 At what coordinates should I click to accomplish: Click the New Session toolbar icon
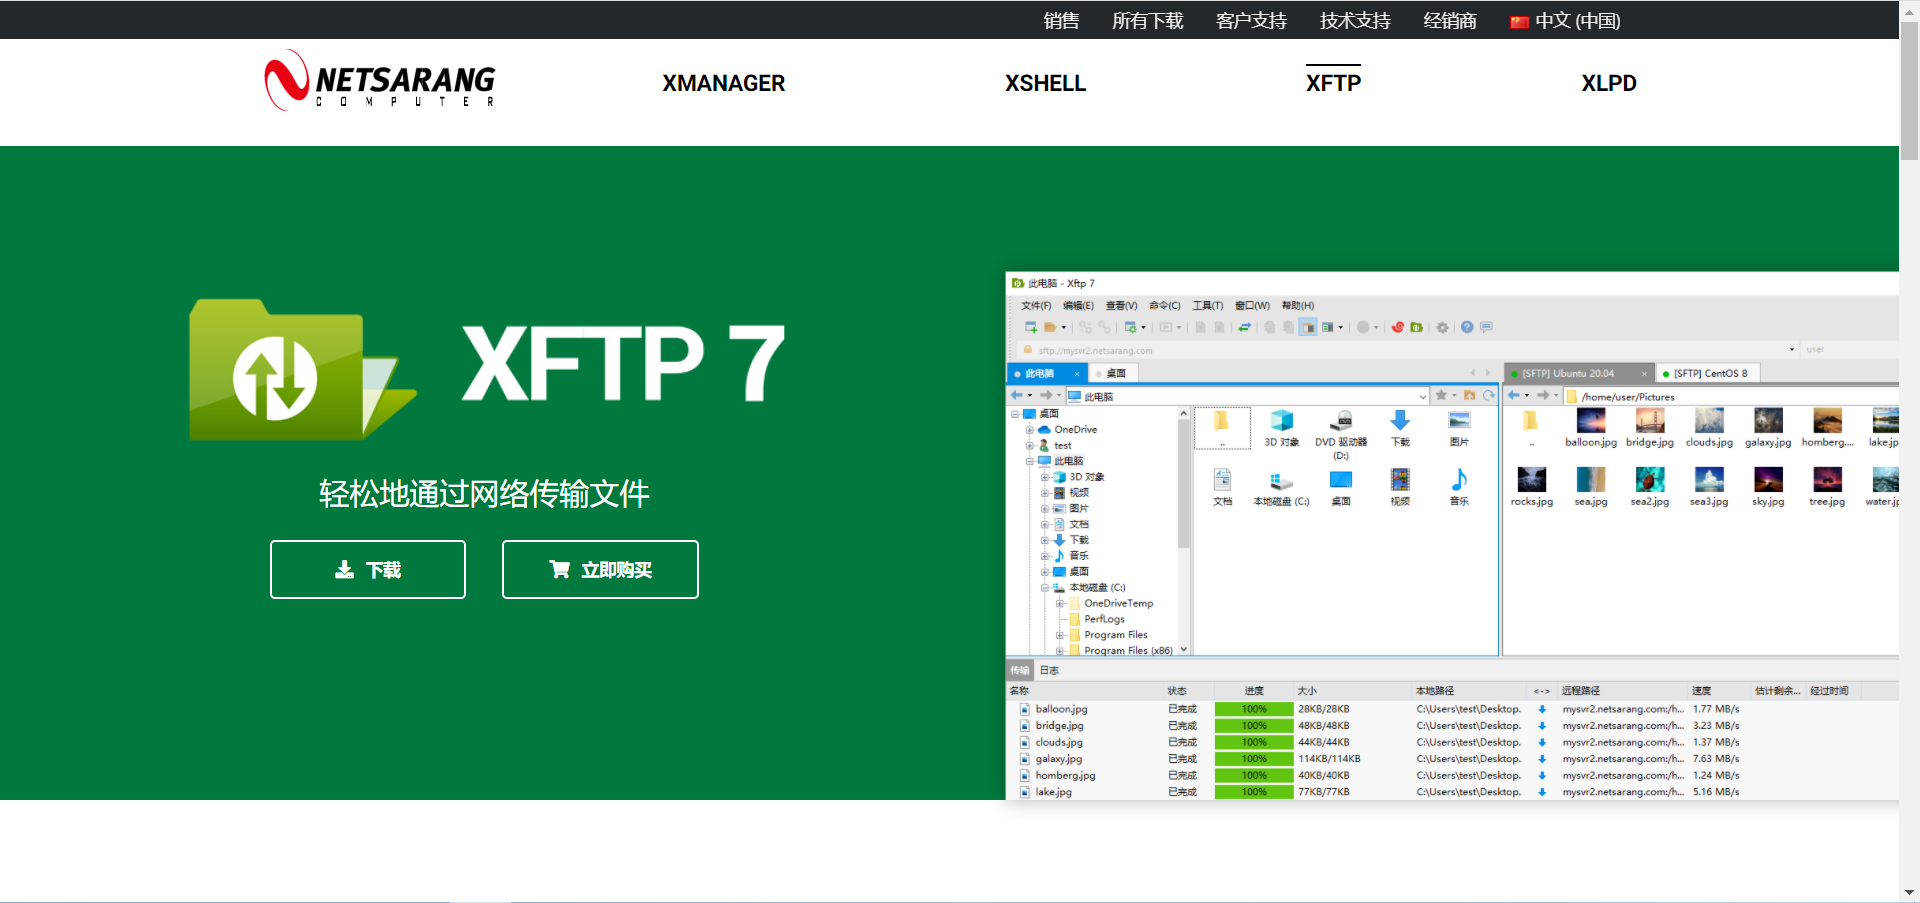click(1031, 327)
